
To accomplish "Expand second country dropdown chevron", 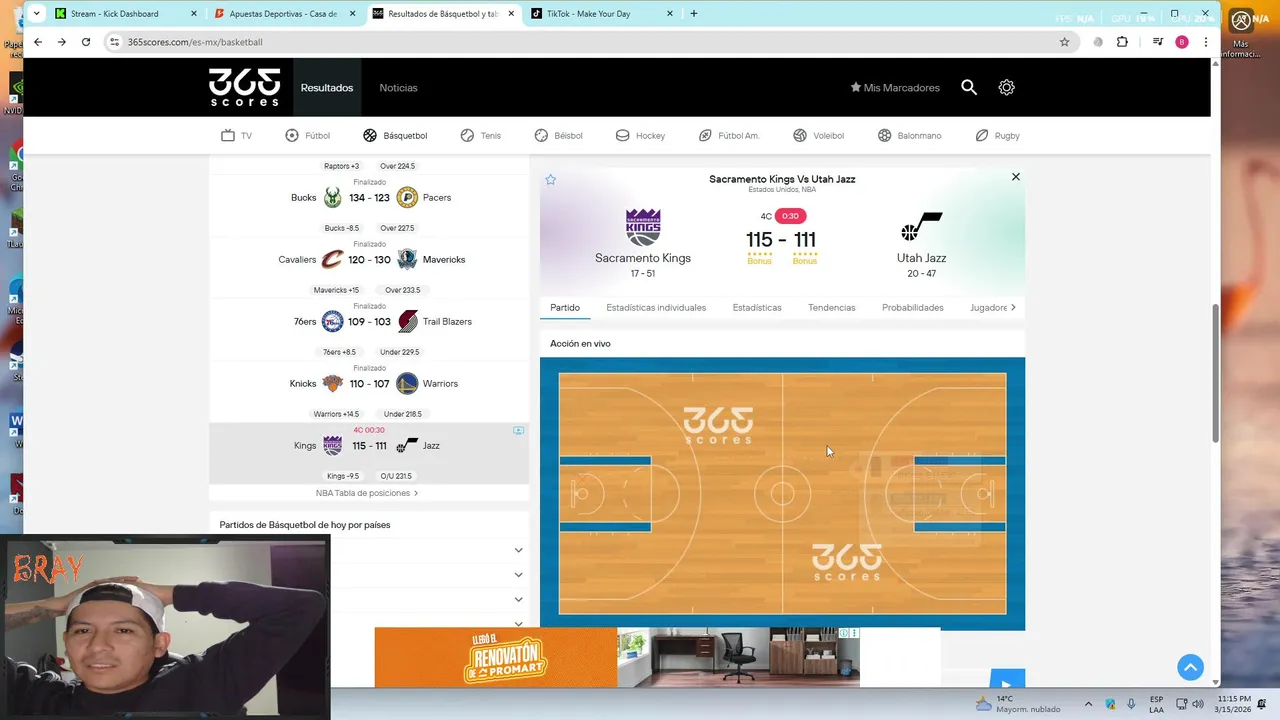I will point(518,575).
